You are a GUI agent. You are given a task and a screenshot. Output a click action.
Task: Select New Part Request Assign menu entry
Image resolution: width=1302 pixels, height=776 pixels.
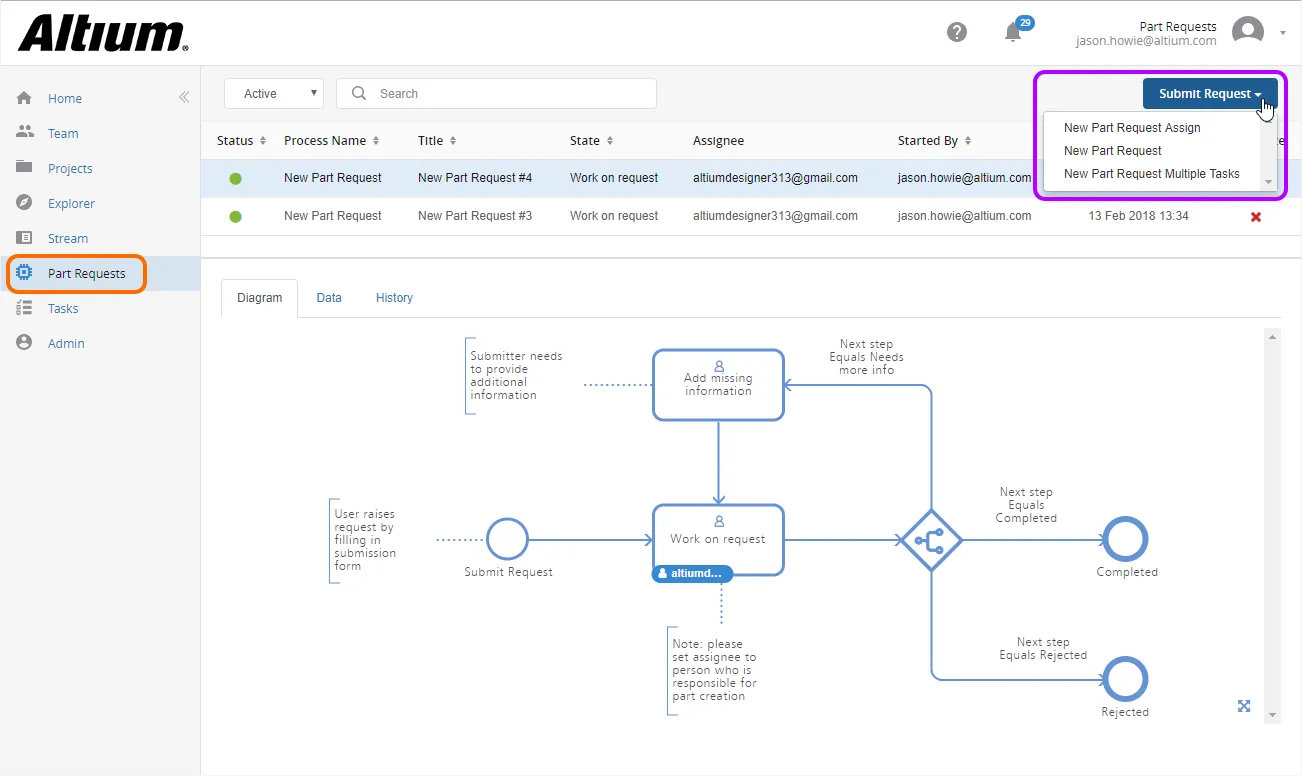pyautogui.click(x=1132, y=128)
